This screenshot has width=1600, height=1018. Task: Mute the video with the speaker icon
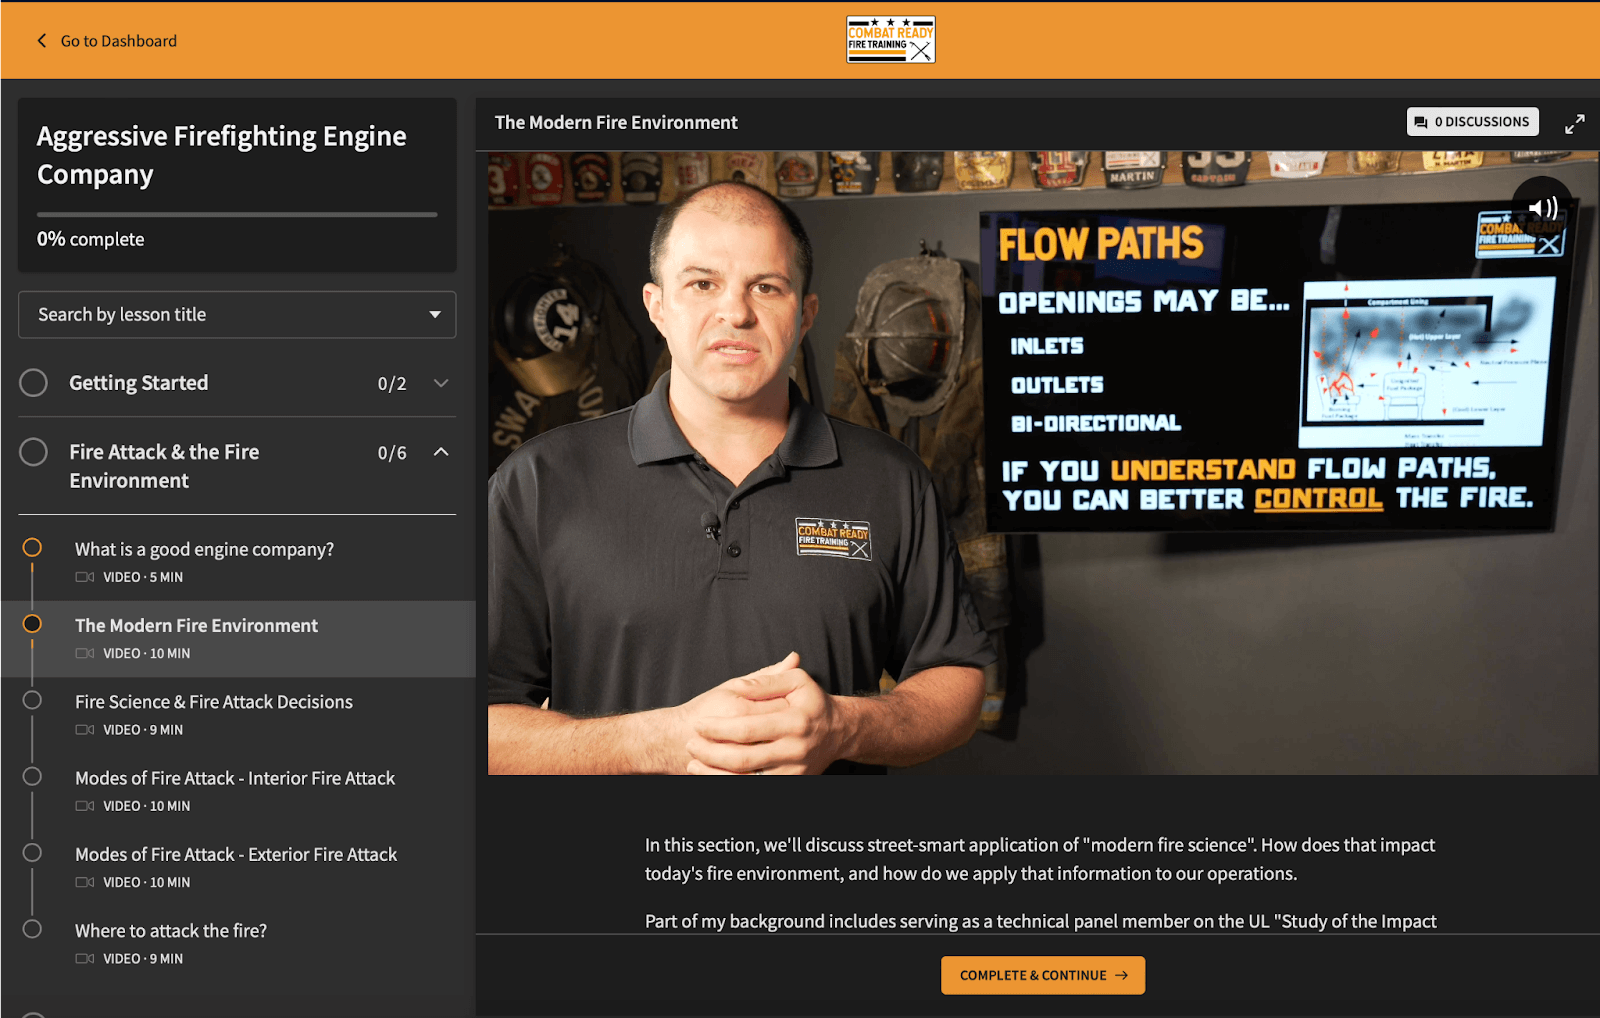pyautogui.click(x=1543, y=207)
